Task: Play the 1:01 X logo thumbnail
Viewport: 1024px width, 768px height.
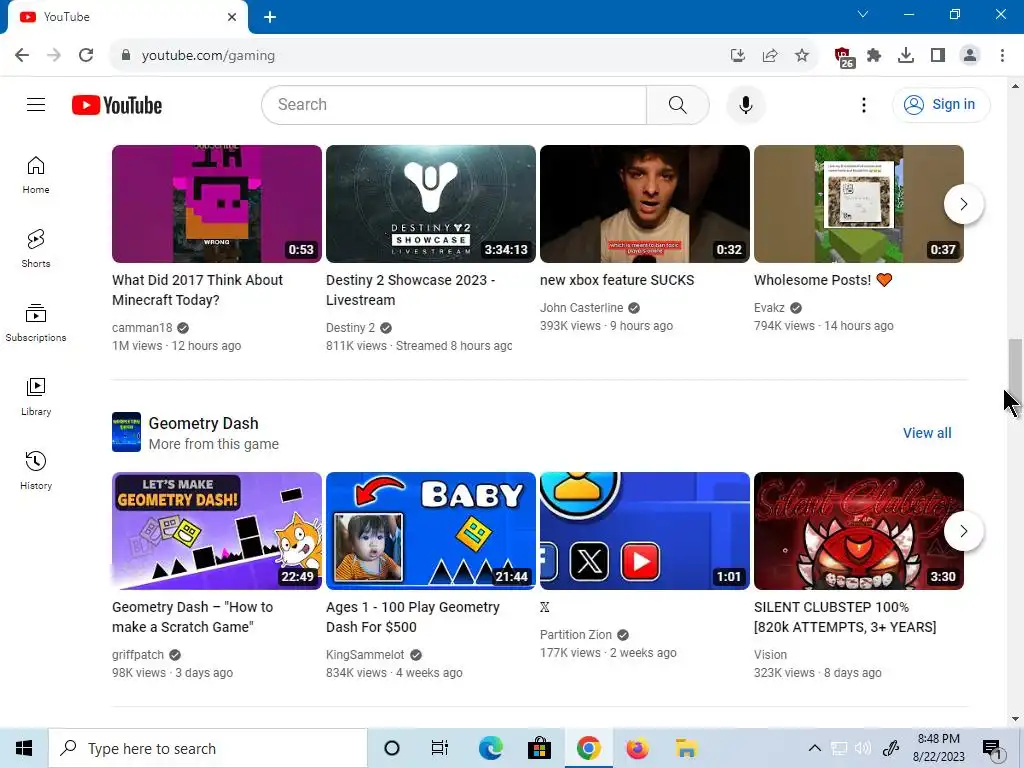Action: click(645, 531)
